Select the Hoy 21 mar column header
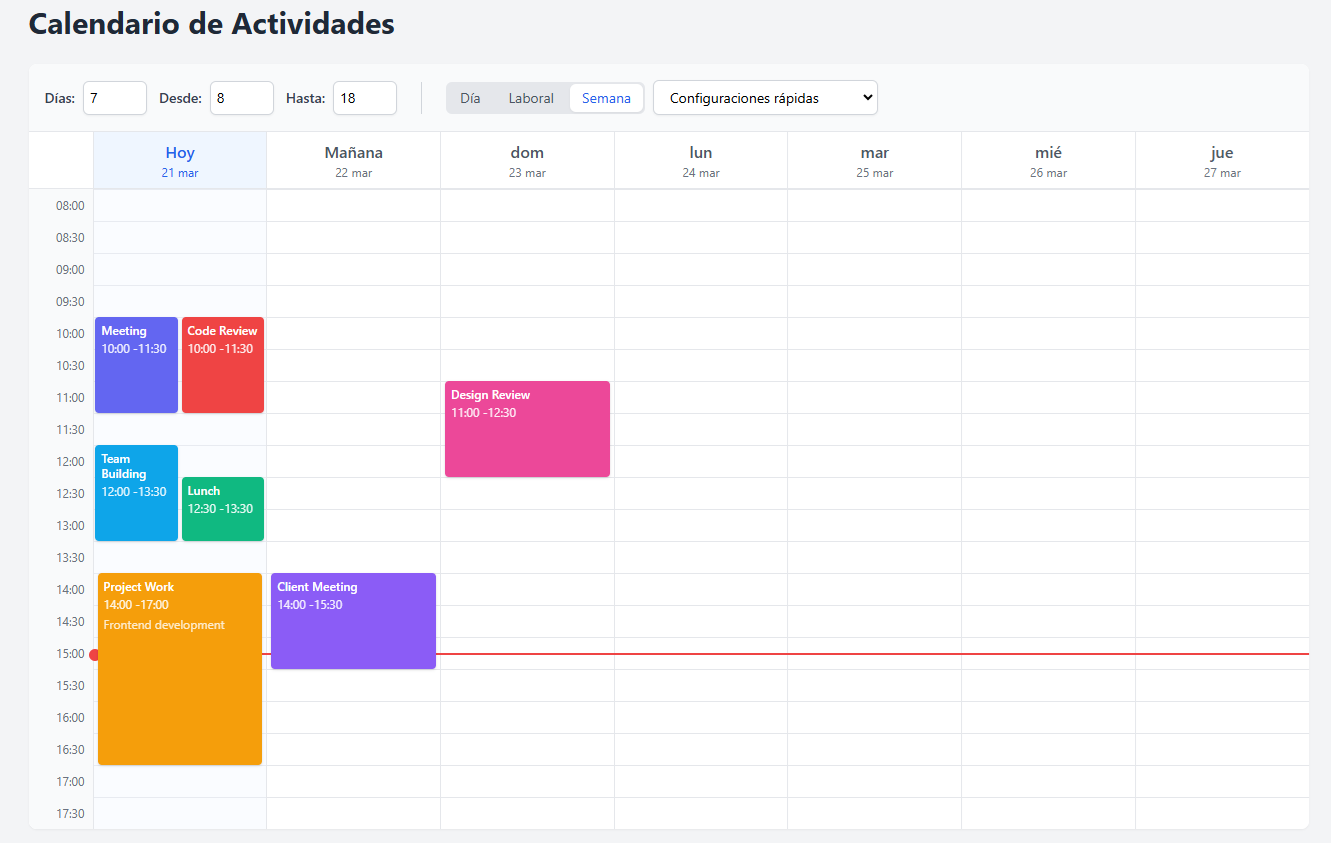Image resolution: width=1331 pixels, height=843 pixels. point(180,160)
